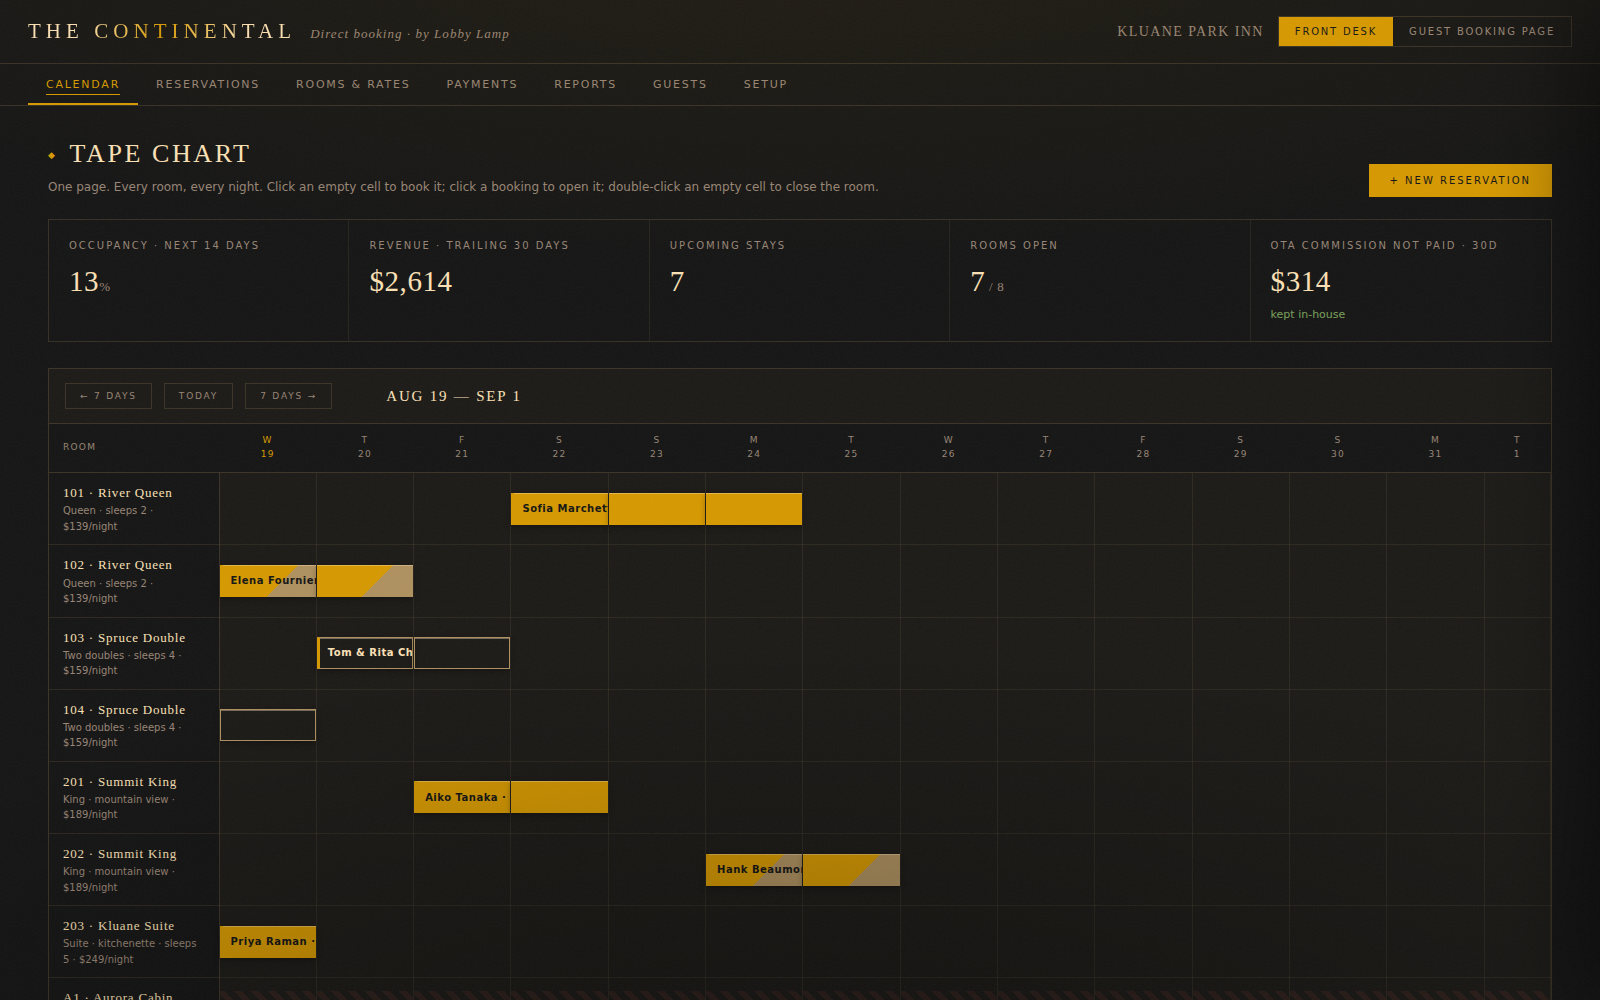Click room label 103 · Spruce Double
This screenshot has height=1000, width=1600.
tap(124, 638)
